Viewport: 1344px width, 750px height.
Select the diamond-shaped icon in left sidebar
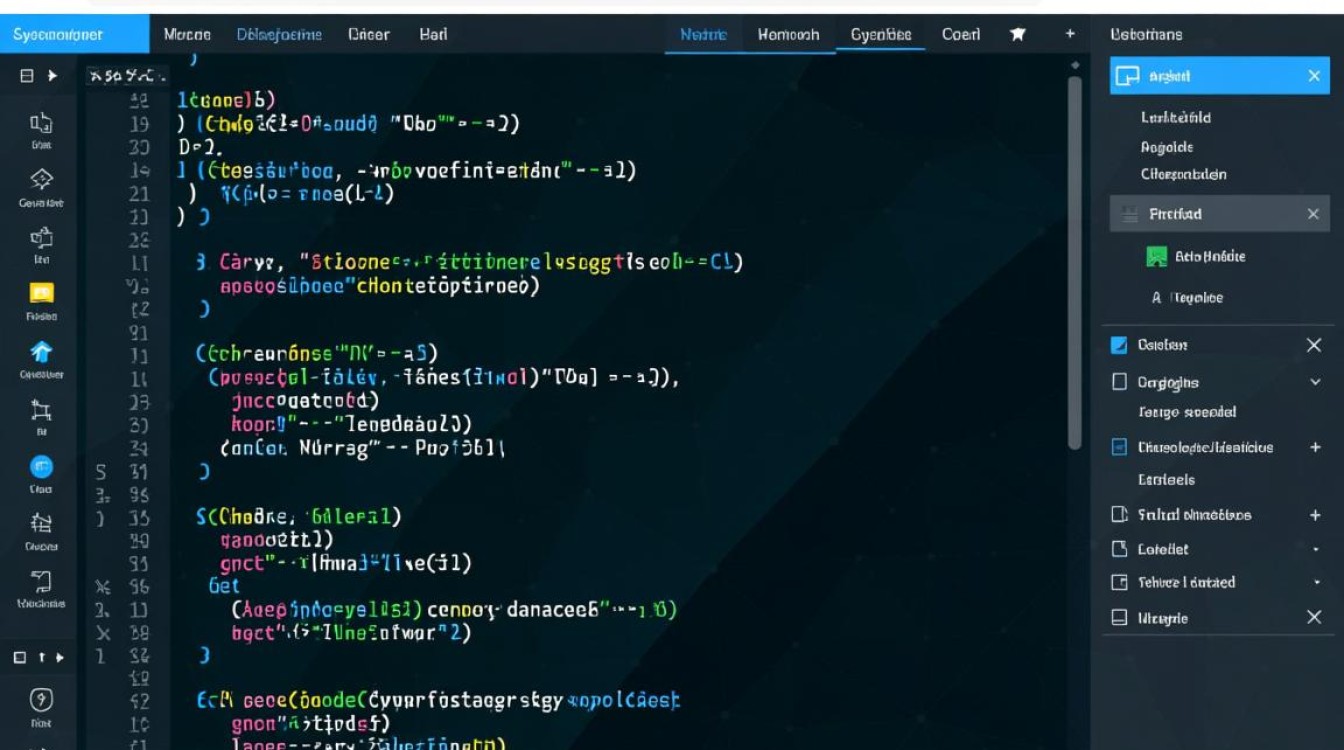click(41, 180)
